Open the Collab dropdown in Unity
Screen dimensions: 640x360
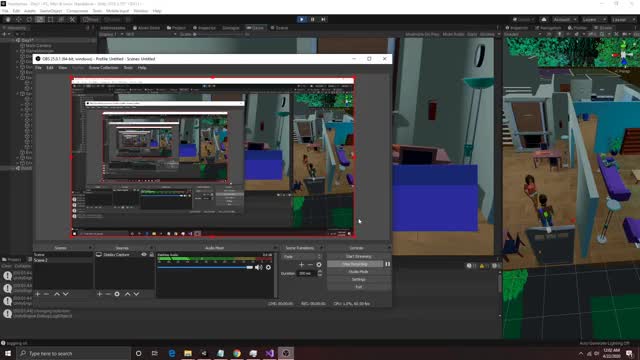point(524,20)
